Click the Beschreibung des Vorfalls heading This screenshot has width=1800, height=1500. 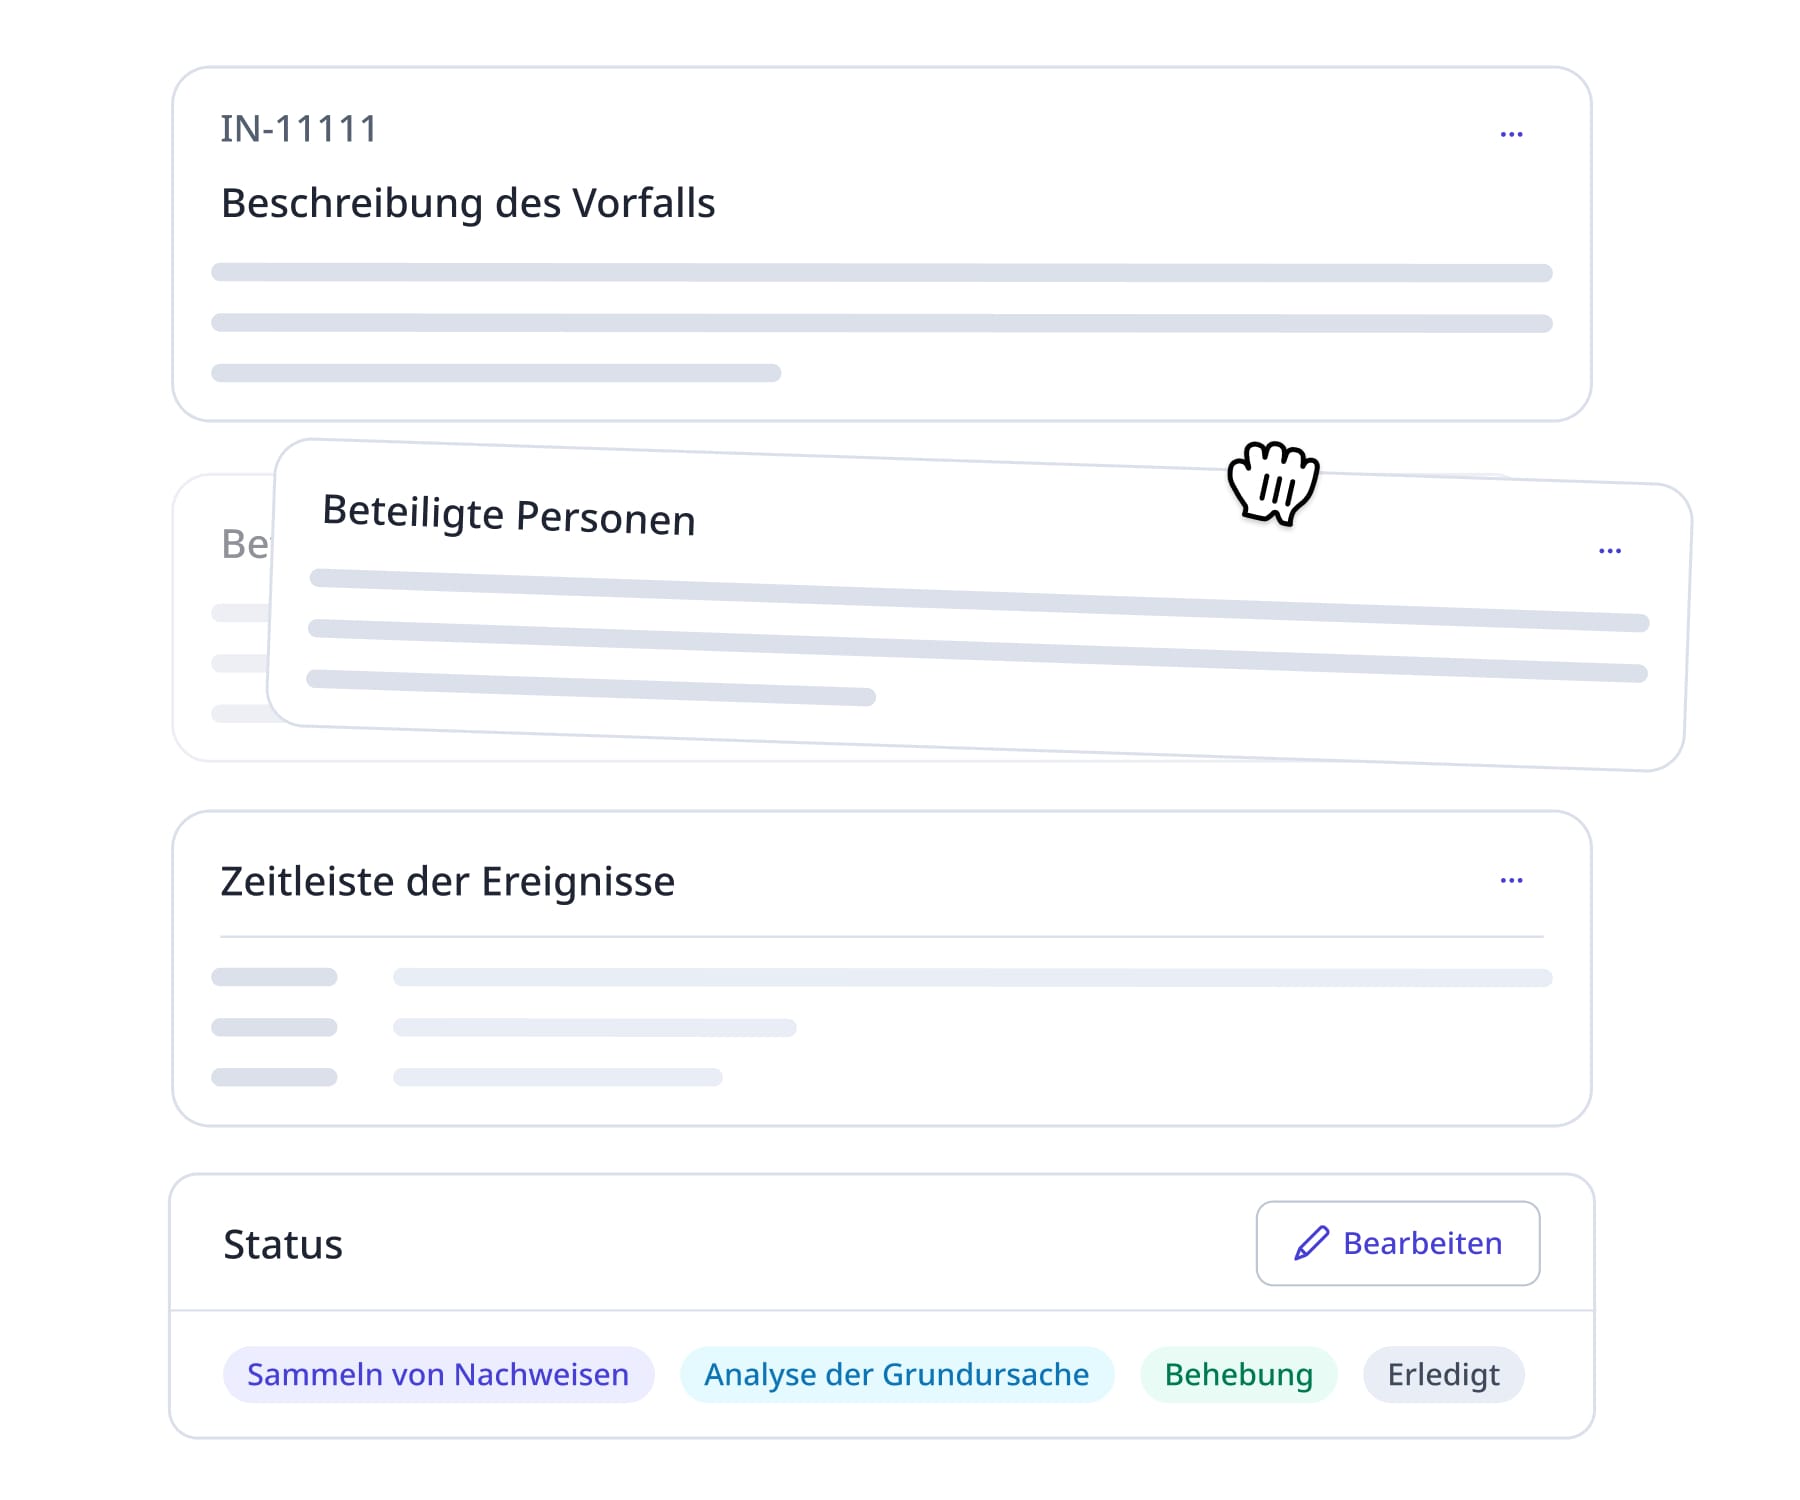pos(468,203)
